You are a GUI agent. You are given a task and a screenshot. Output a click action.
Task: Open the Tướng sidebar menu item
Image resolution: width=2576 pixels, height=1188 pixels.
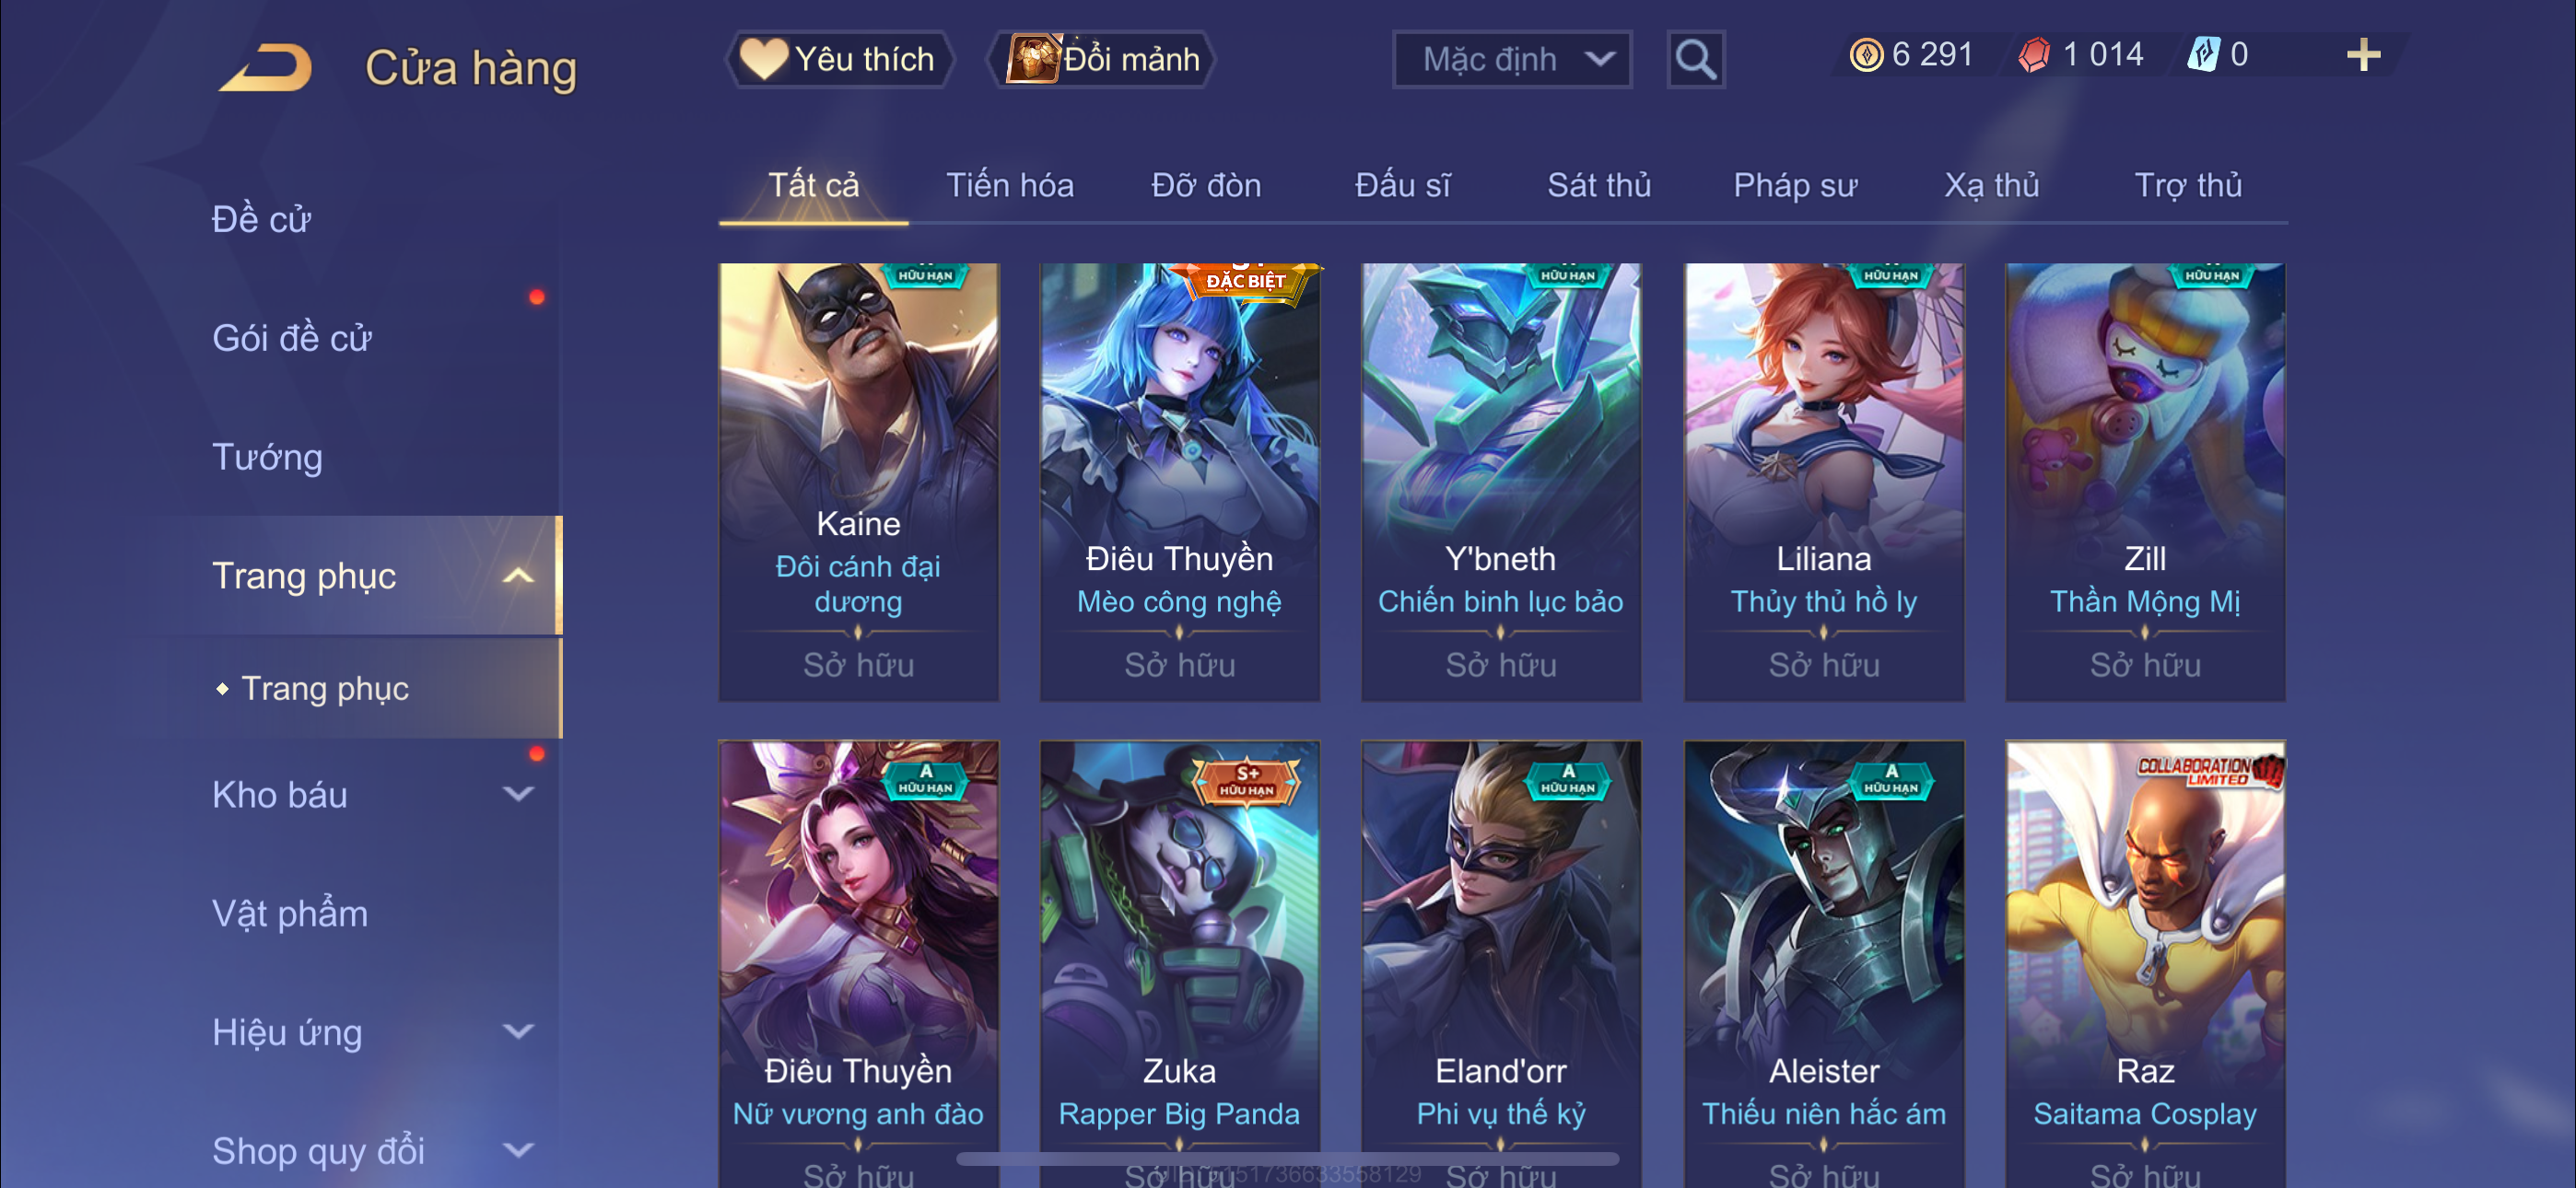point(268,457)
